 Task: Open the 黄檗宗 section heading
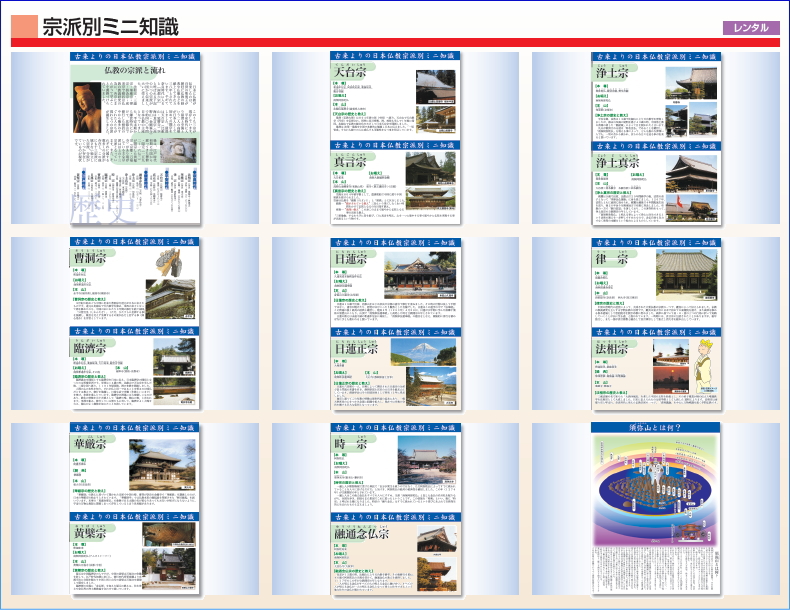pos(91,533)
